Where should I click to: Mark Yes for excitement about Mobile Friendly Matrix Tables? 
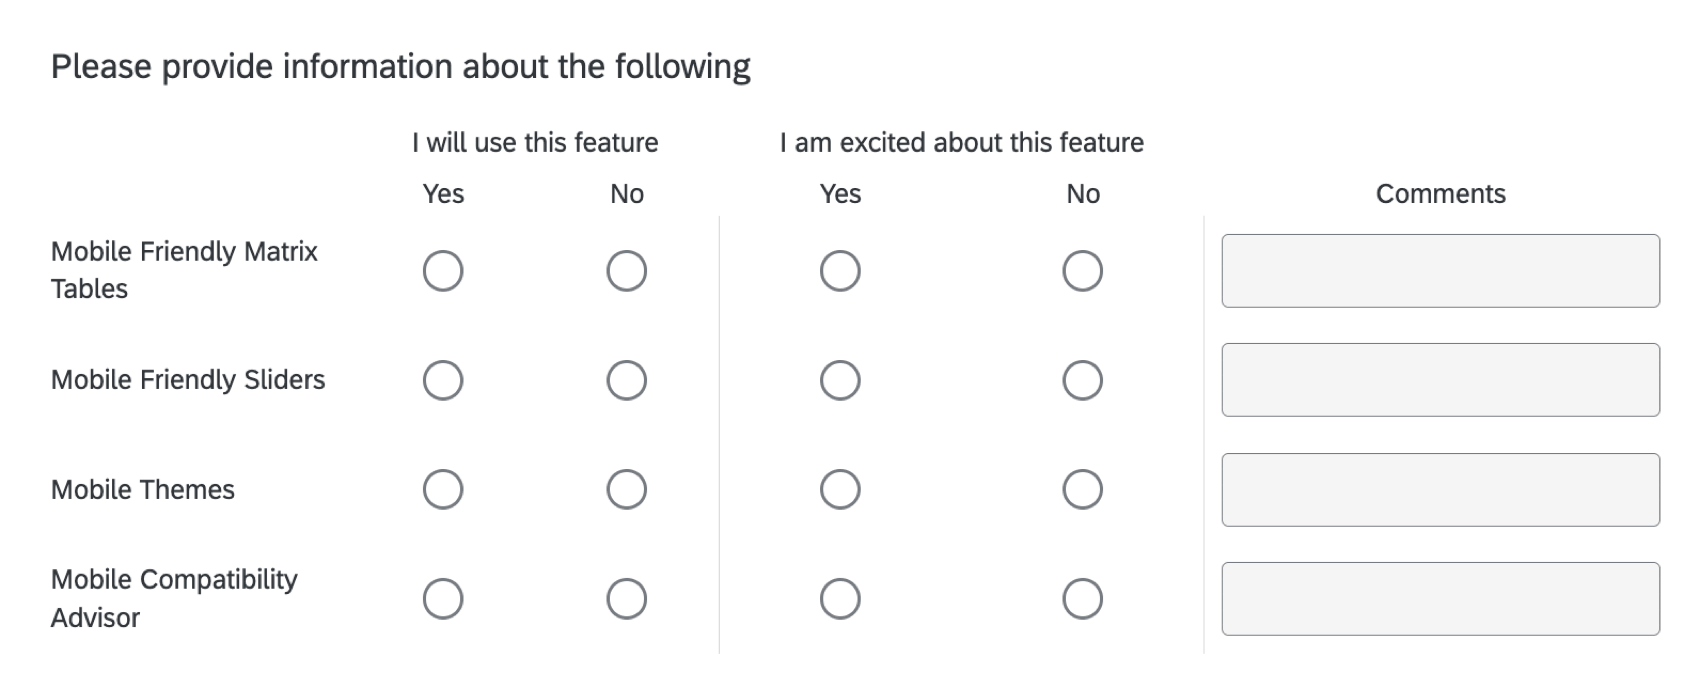pos(839,269)
